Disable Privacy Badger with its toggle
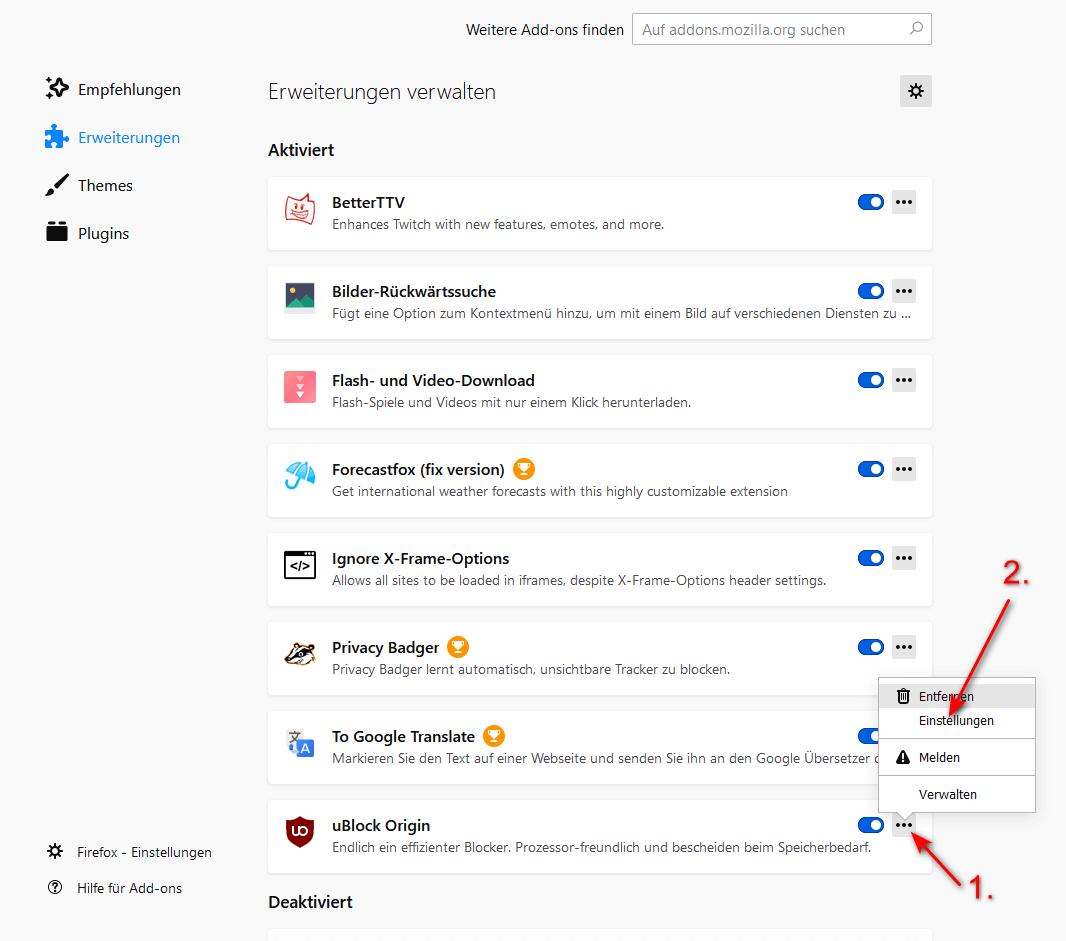Viewport: 1066px width, 941px height. pyautogui.click(x=871, y=647)
